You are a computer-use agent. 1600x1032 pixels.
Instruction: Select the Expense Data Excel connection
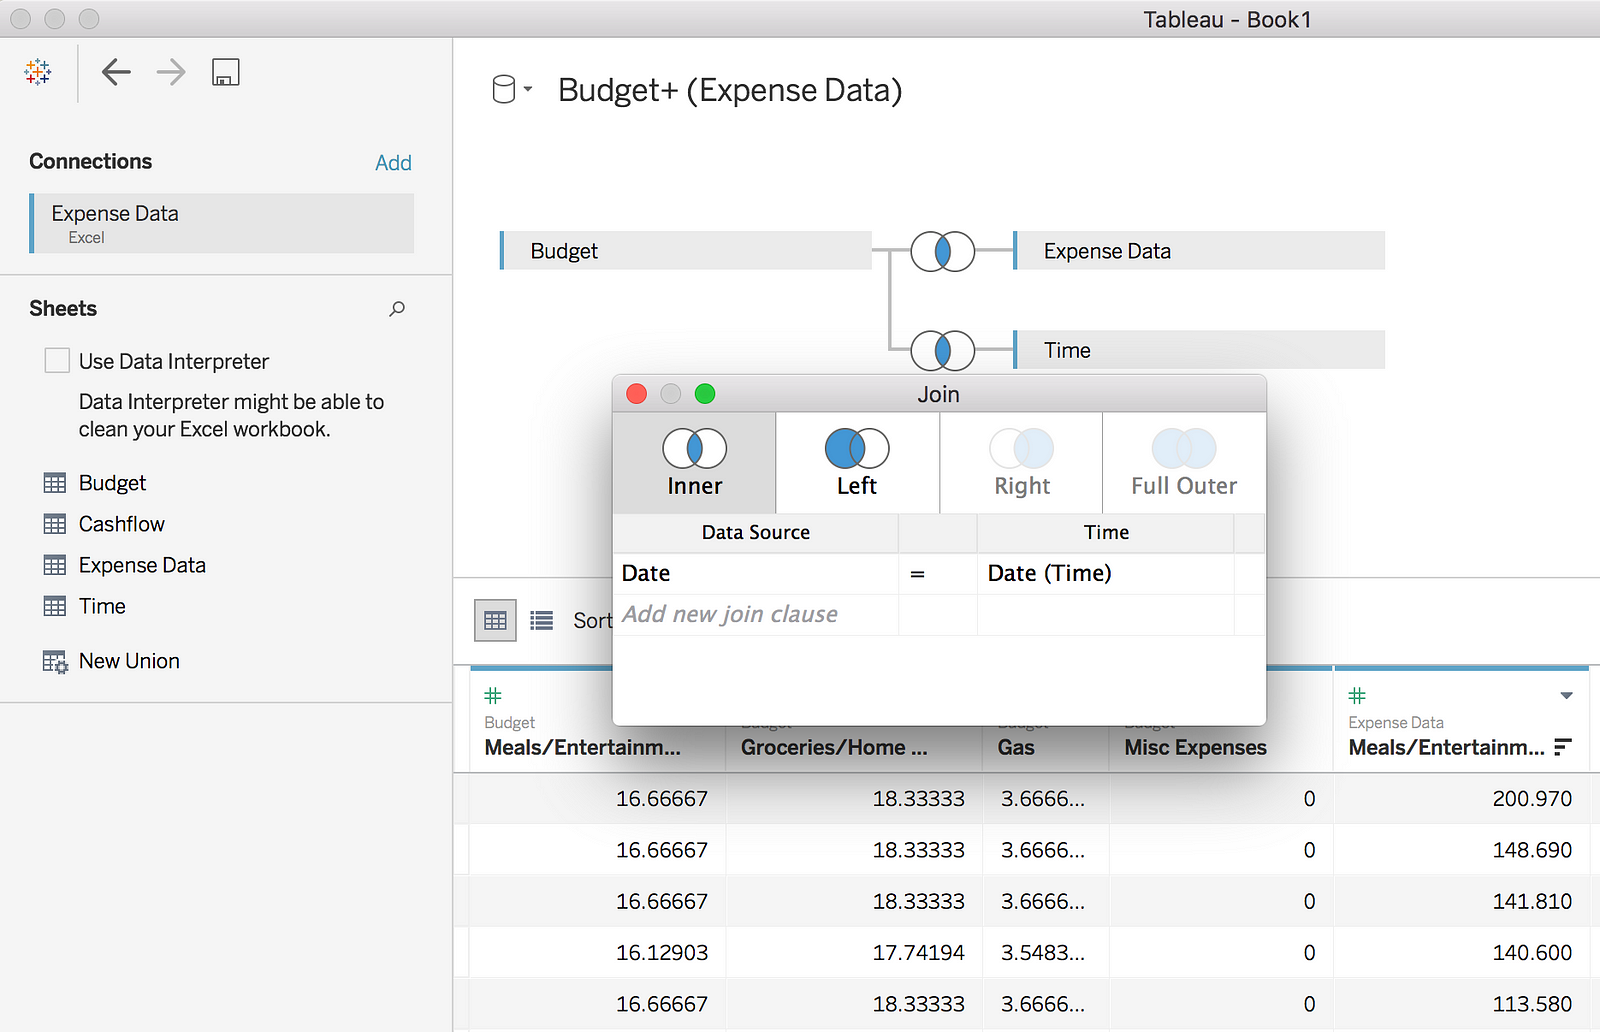point(222,223)
